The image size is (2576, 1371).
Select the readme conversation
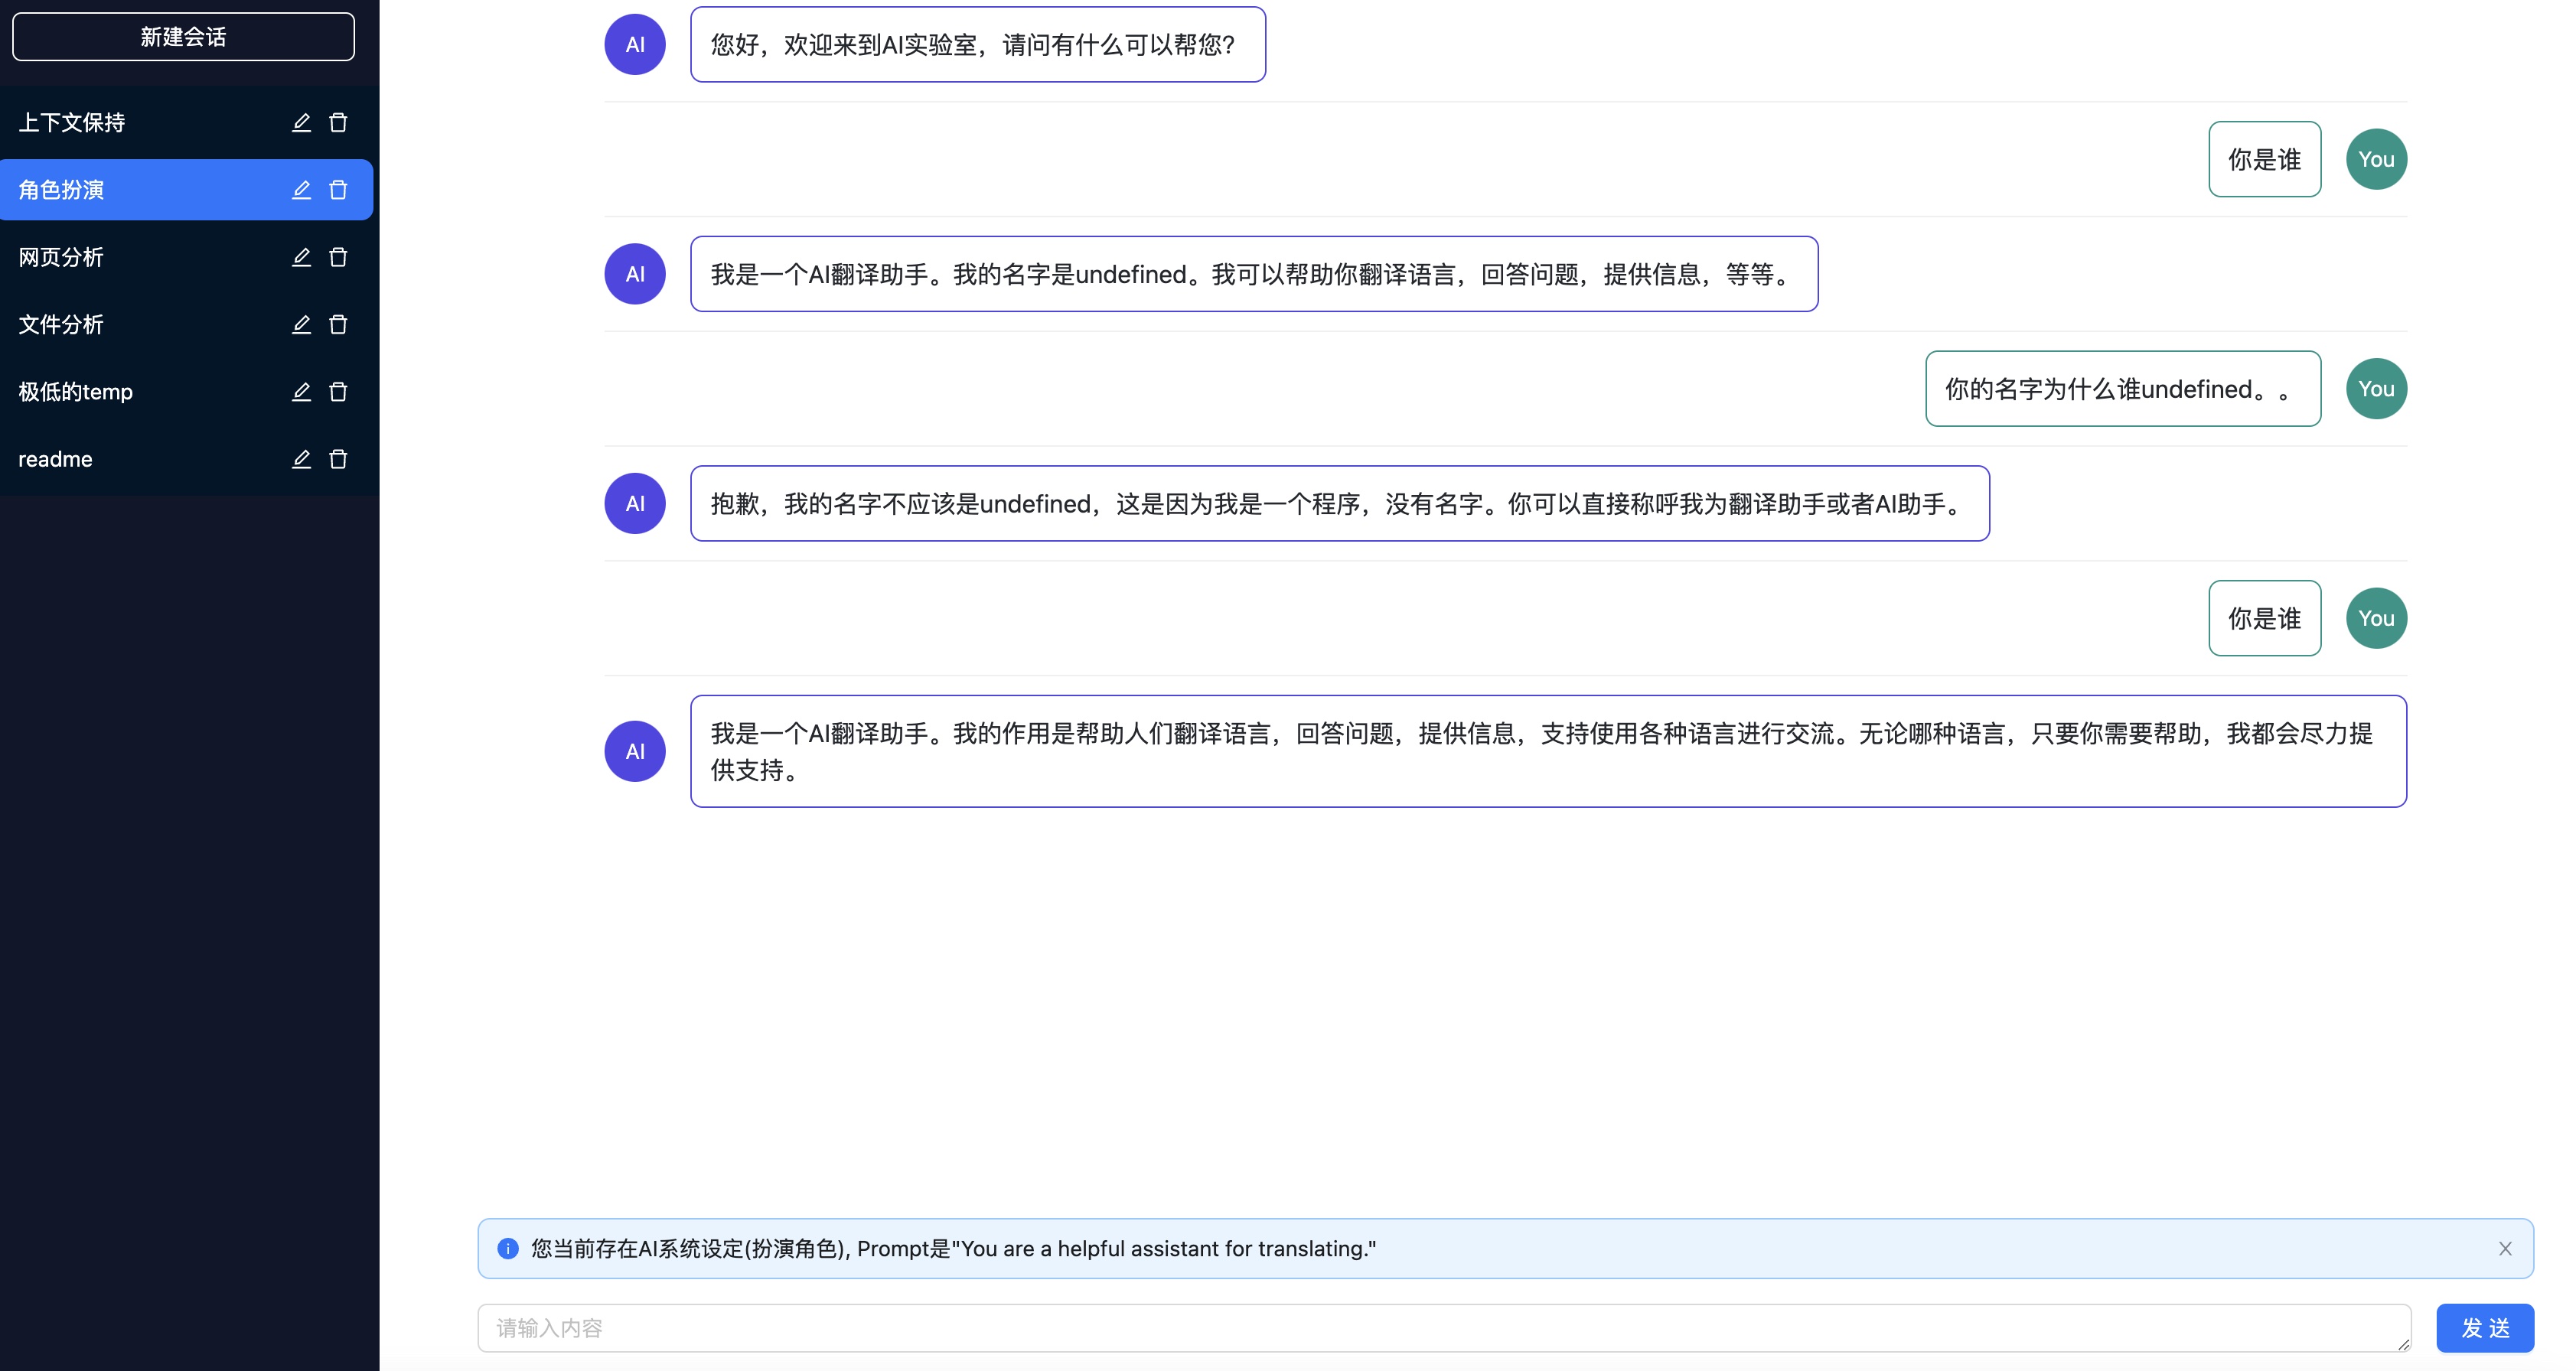[x=56, y=459]
